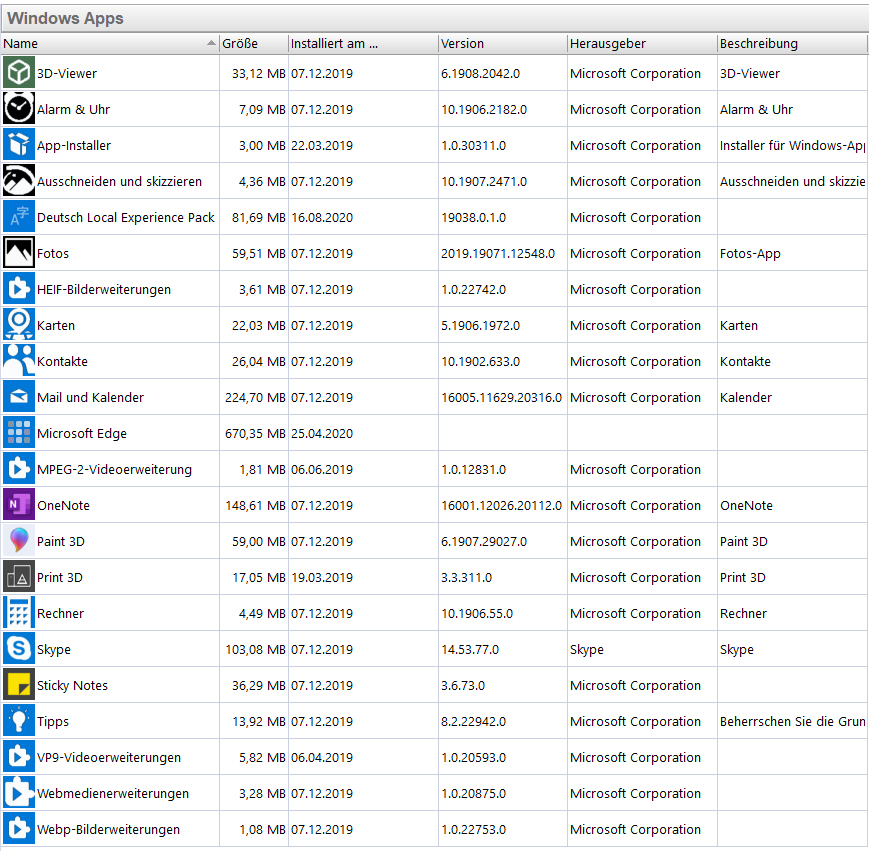The image size is (869, 851).
Task: Select the Webp-Bilderweiterungen icon
Action: pos(19,829)
